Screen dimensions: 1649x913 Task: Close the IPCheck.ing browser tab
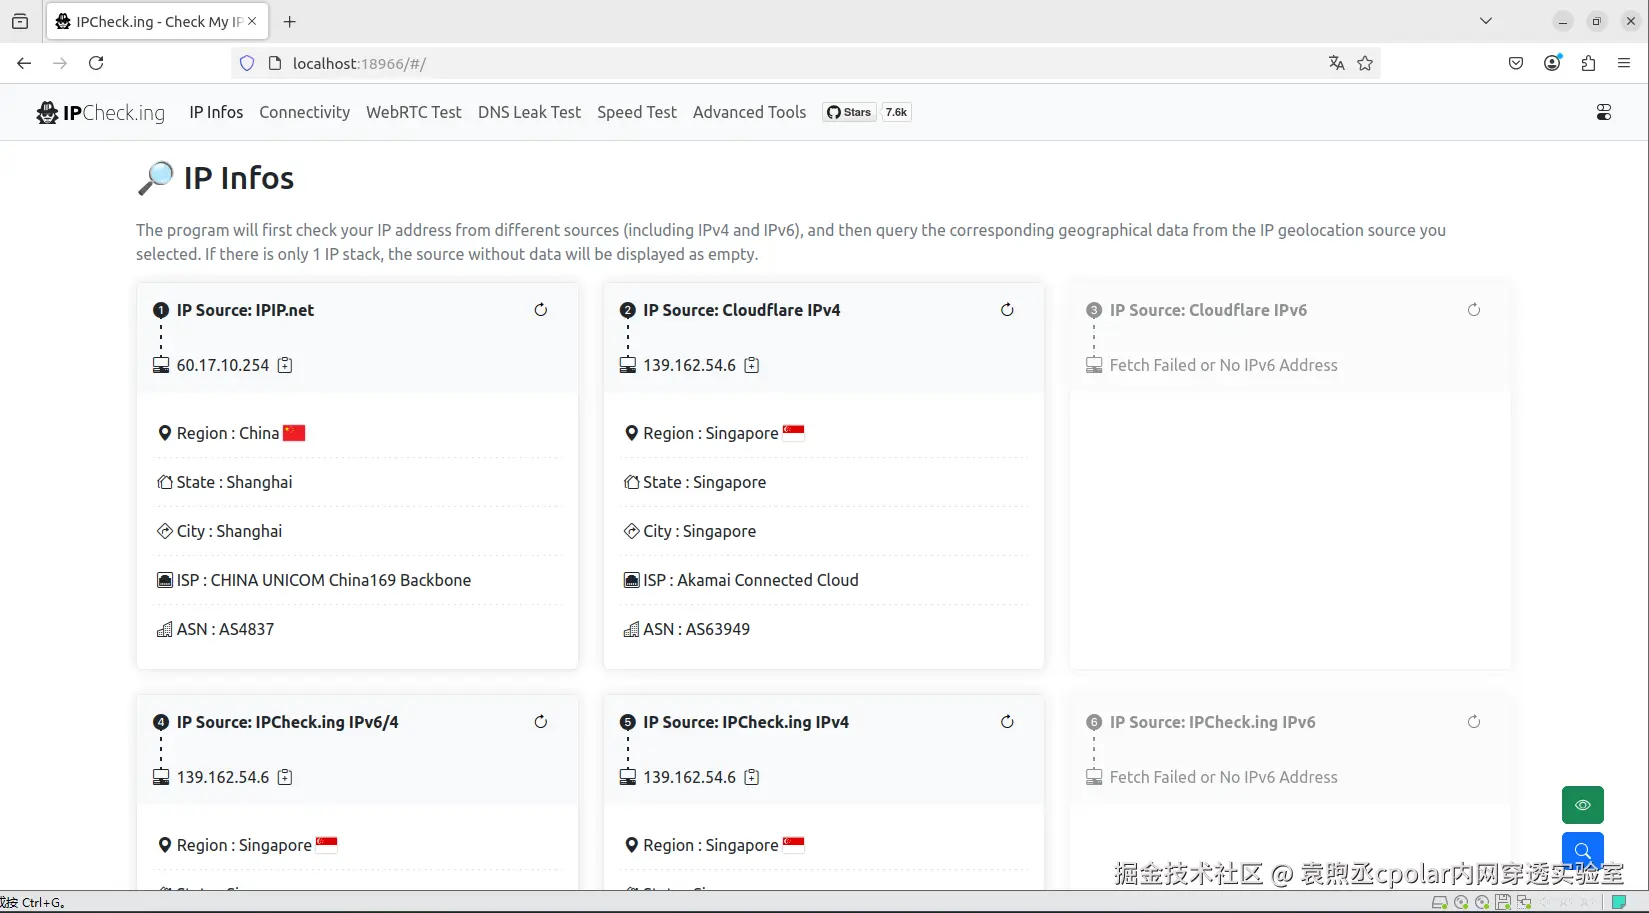tap(252, 21)
